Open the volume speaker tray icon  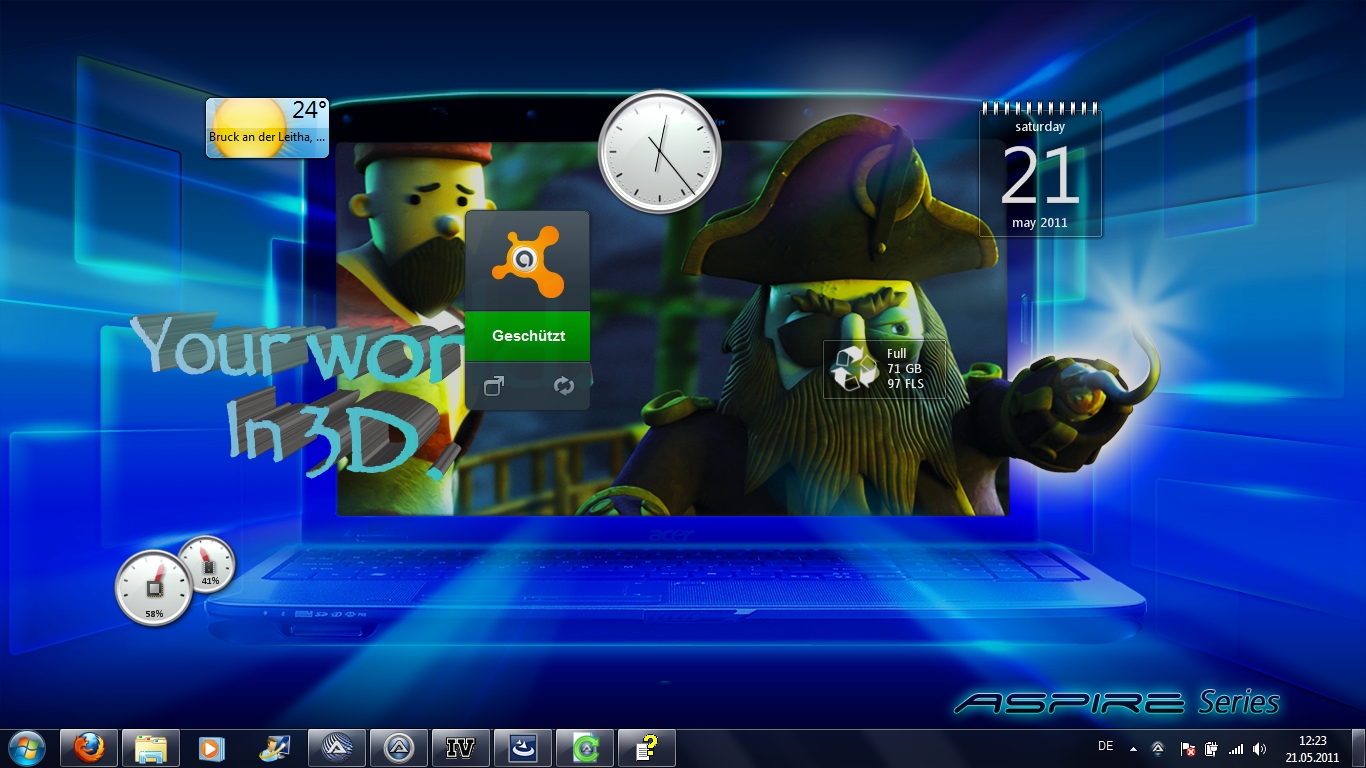tap(1259, 749)
